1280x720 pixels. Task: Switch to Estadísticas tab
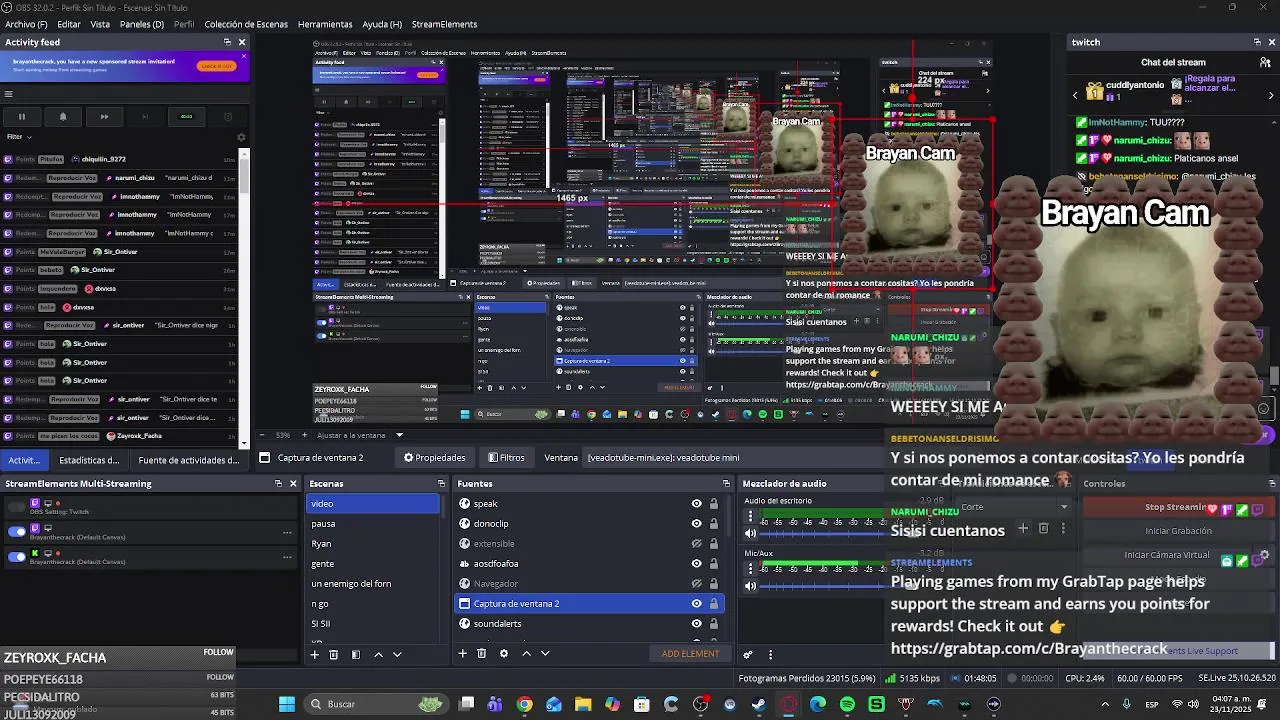click(x=89, y=460)
